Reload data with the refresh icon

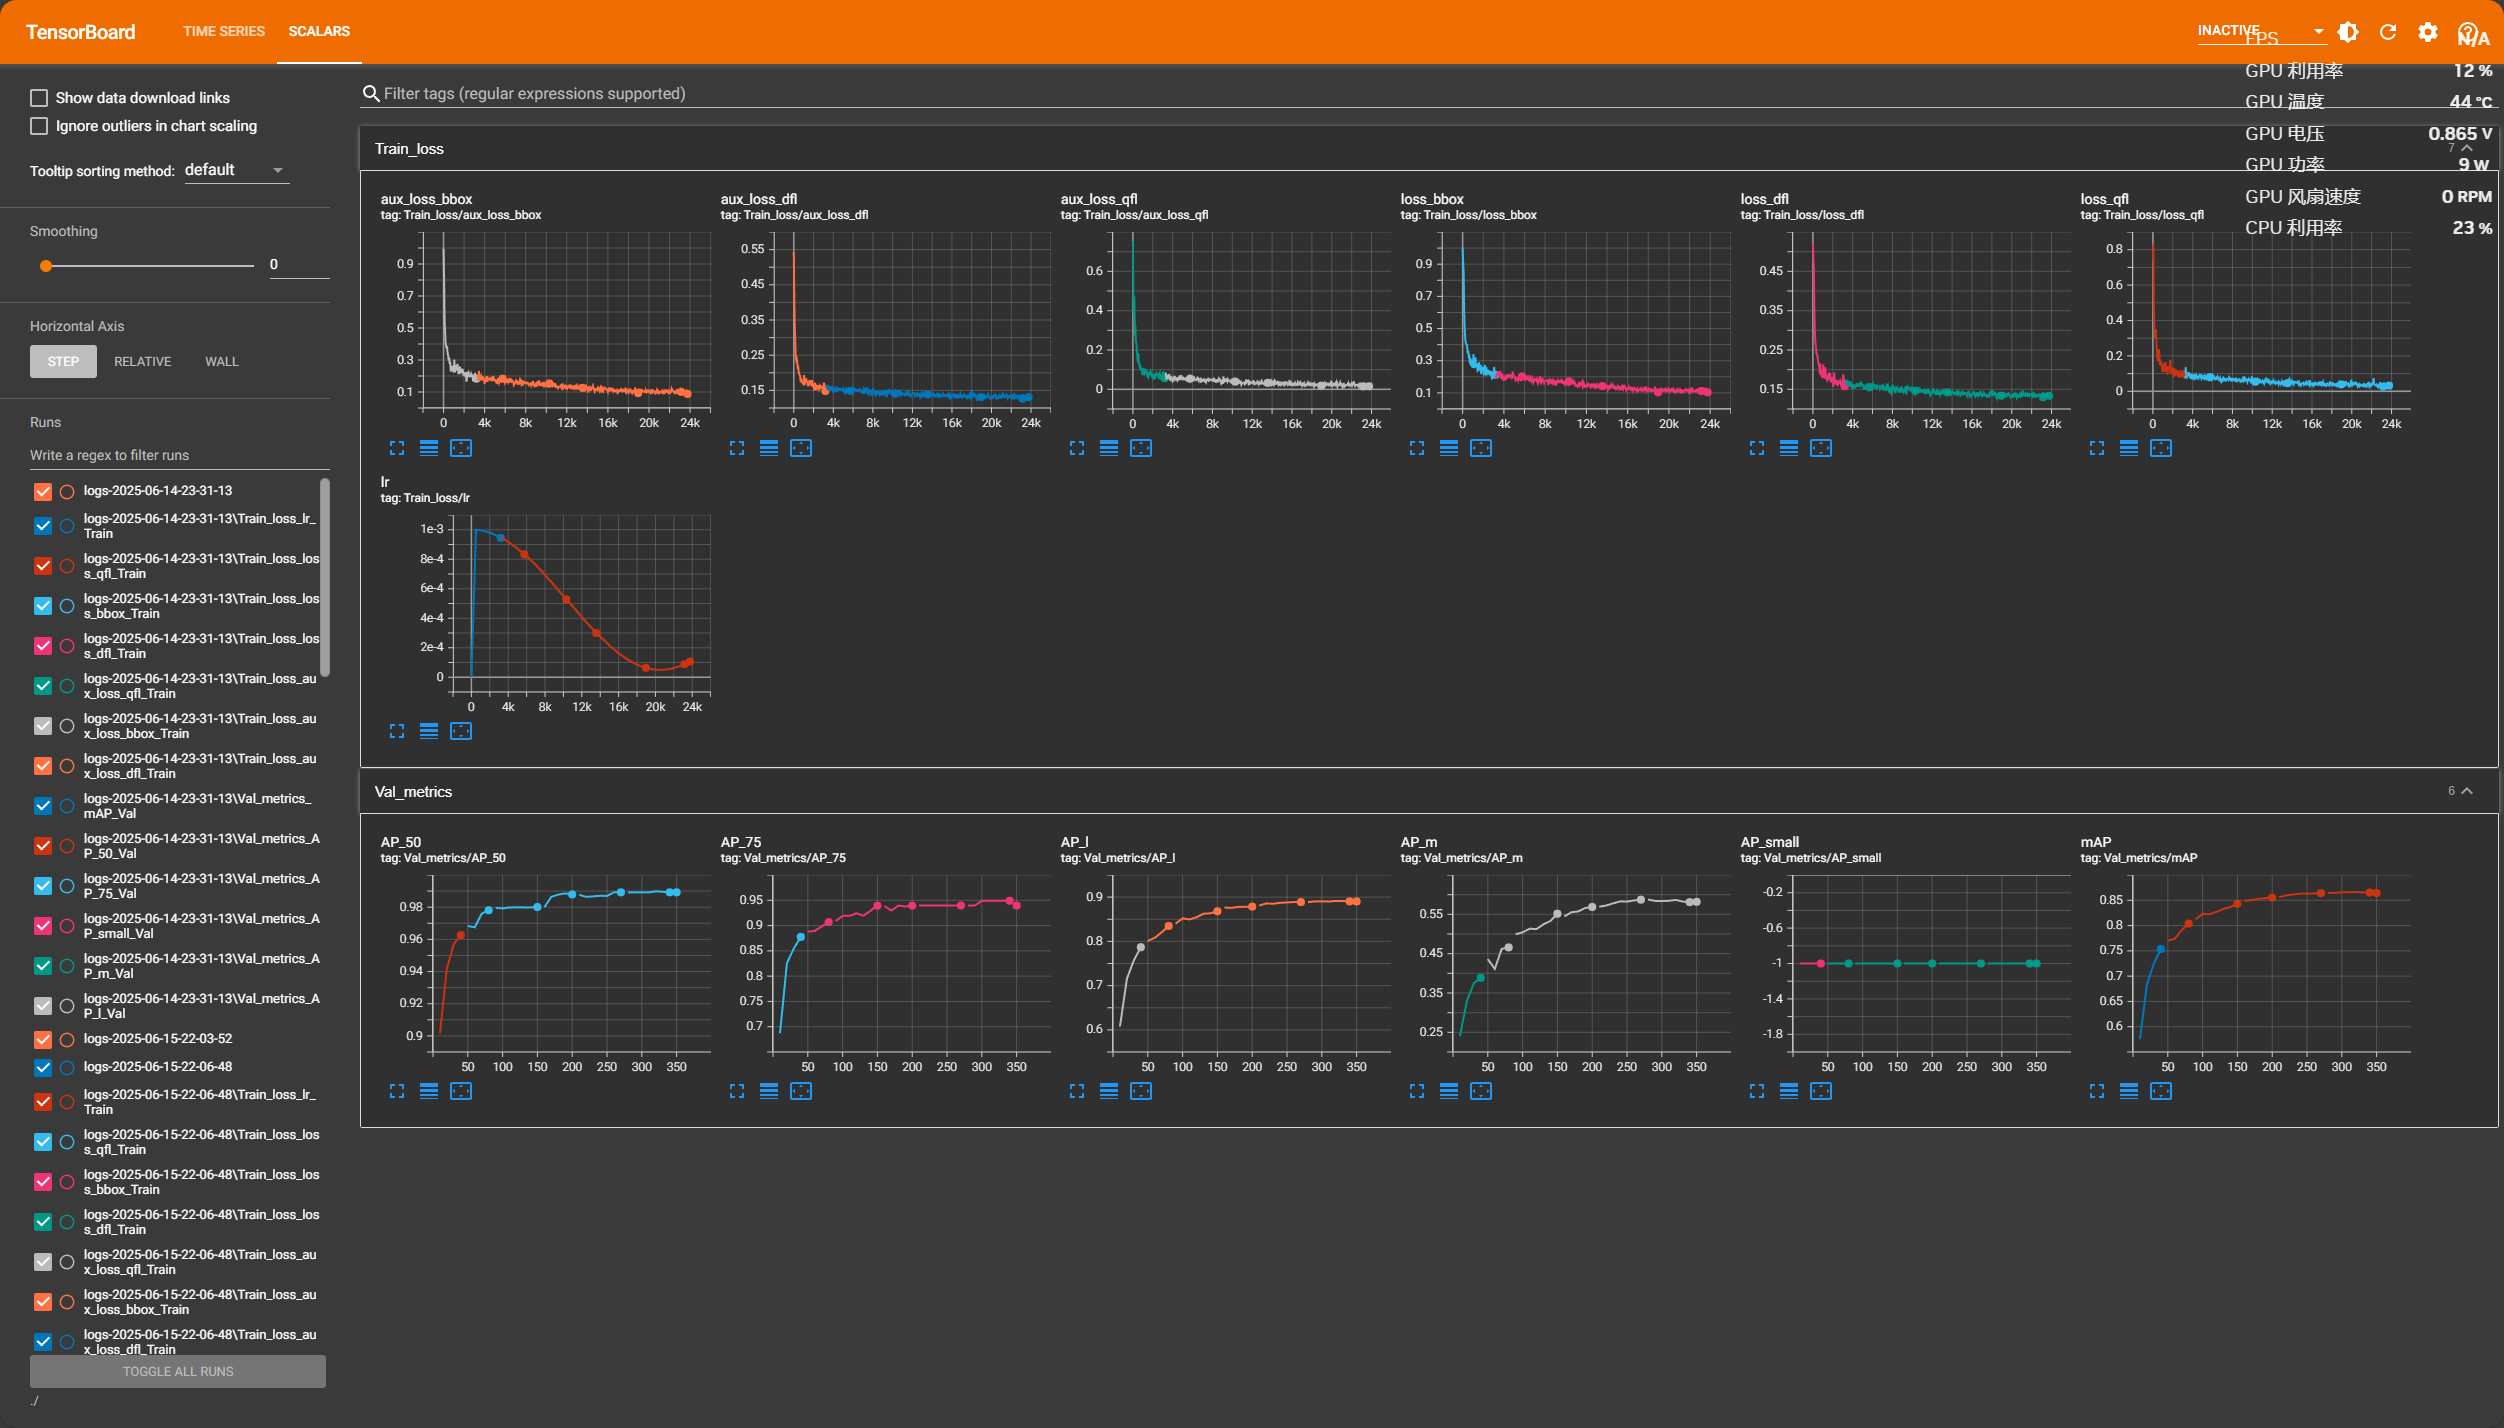[x=2388, y=32]
